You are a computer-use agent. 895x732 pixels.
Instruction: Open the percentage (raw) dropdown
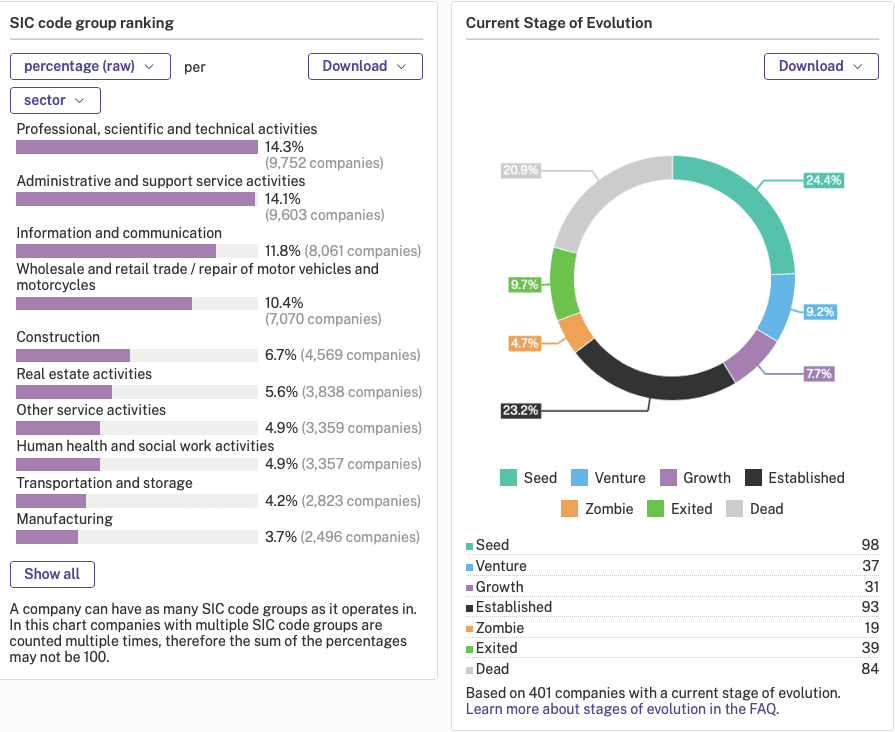90,66
